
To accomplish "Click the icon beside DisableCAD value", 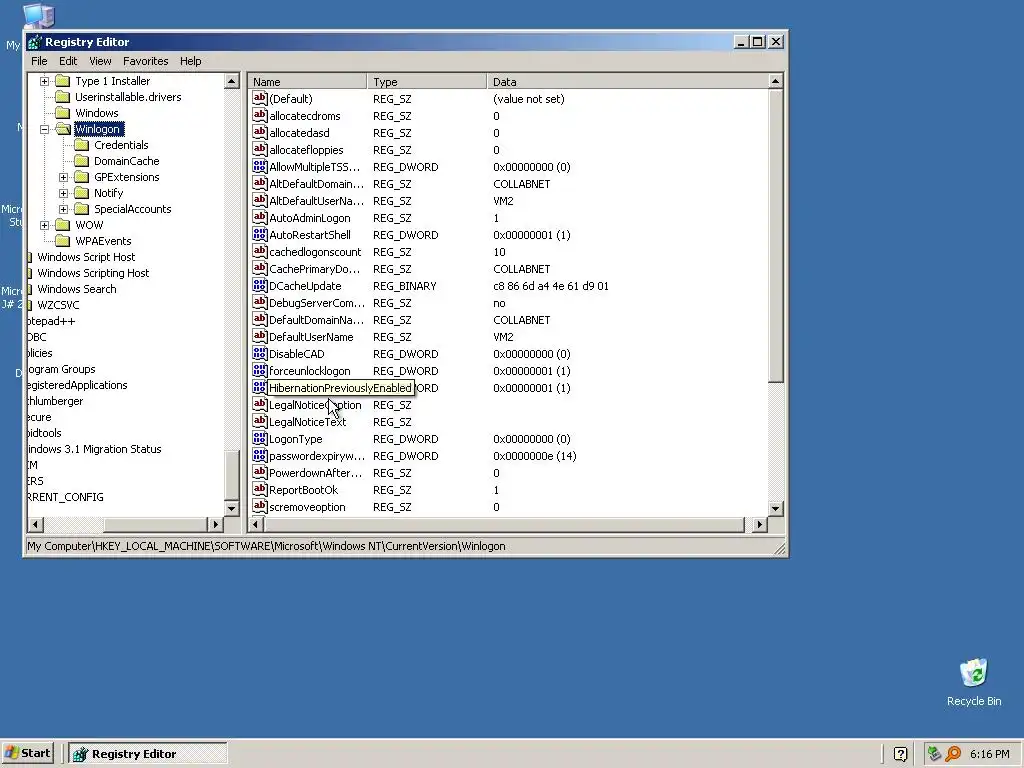I will (259, 353).
